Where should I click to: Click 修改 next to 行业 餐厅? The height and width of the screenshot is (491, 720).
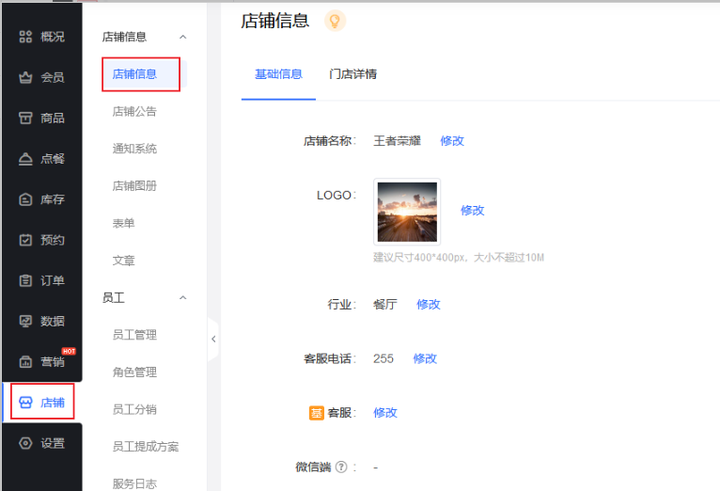[428, 304]
